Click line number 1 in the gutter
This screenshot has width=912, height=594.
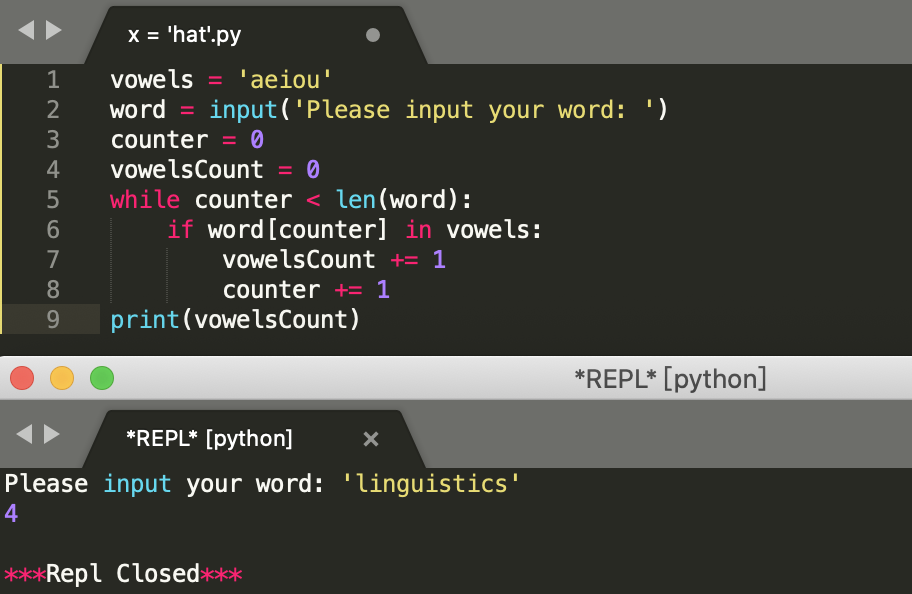54,80
